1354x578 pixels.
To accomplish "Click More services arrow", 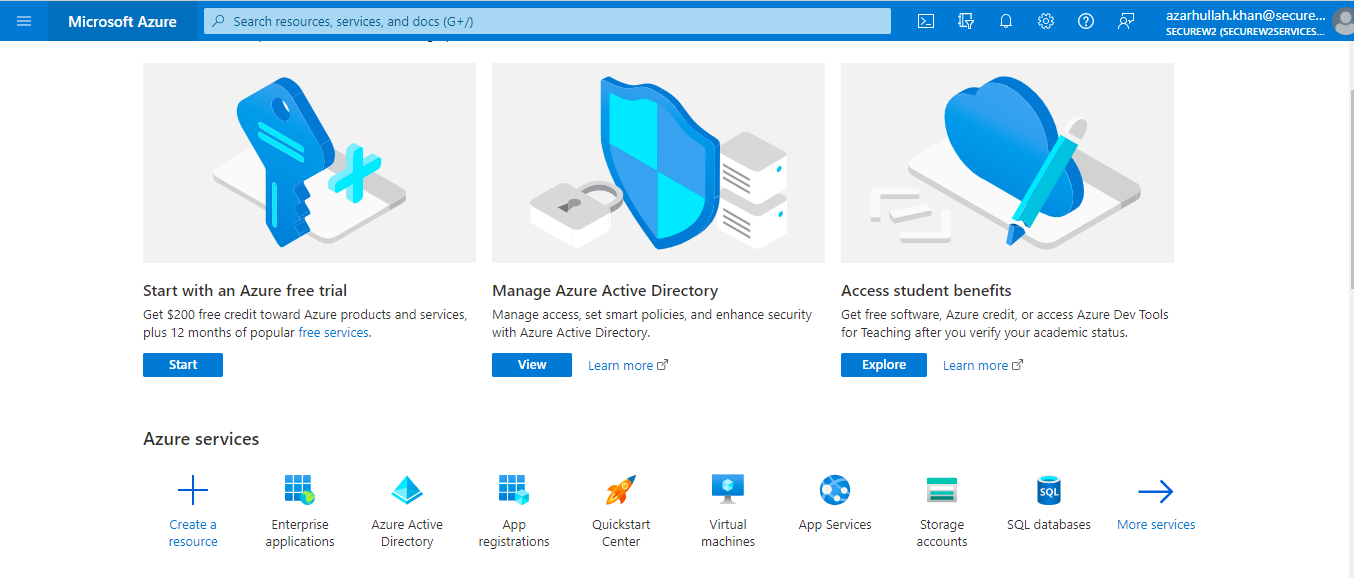I will pyautogui.click(x=1156, y=492).
